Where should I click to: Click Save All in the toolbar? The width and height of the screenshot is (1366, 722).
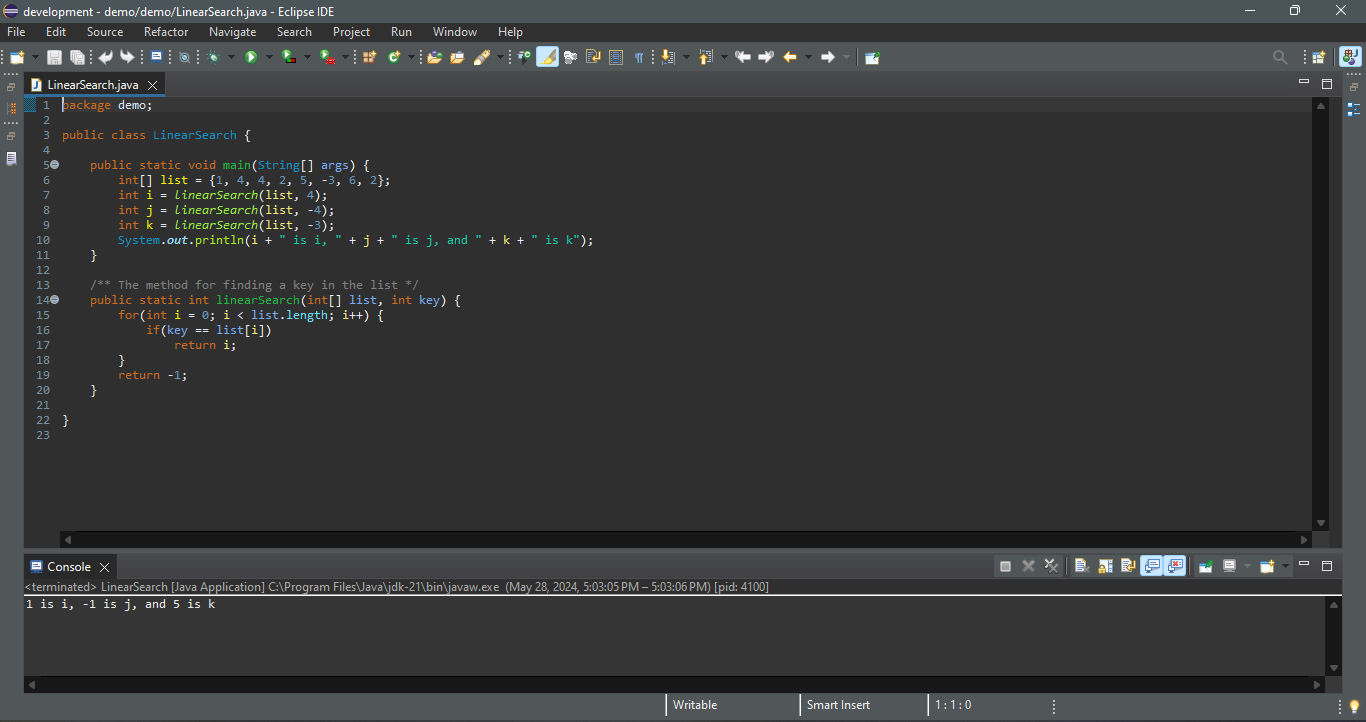point(77,57)
